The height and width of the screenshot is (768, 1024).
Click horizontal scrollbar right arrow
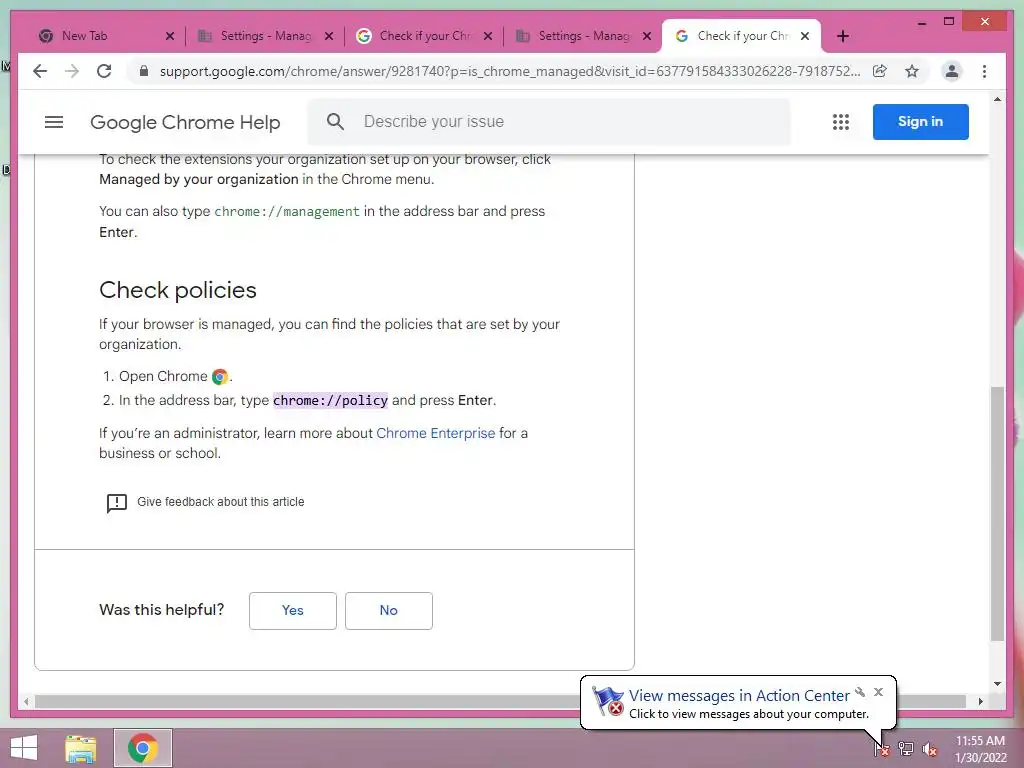click(980, 701)
